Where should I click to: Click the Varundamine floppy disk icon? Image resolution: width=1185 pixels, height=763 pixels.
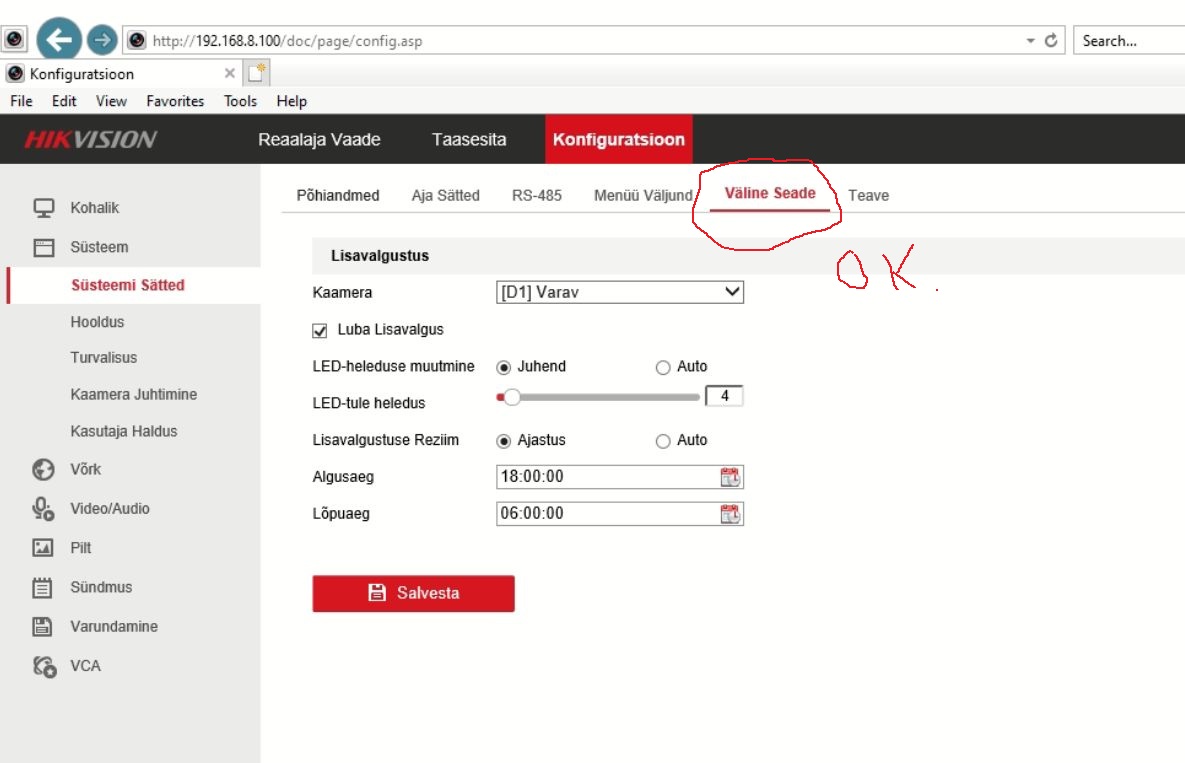pos(43,627)
